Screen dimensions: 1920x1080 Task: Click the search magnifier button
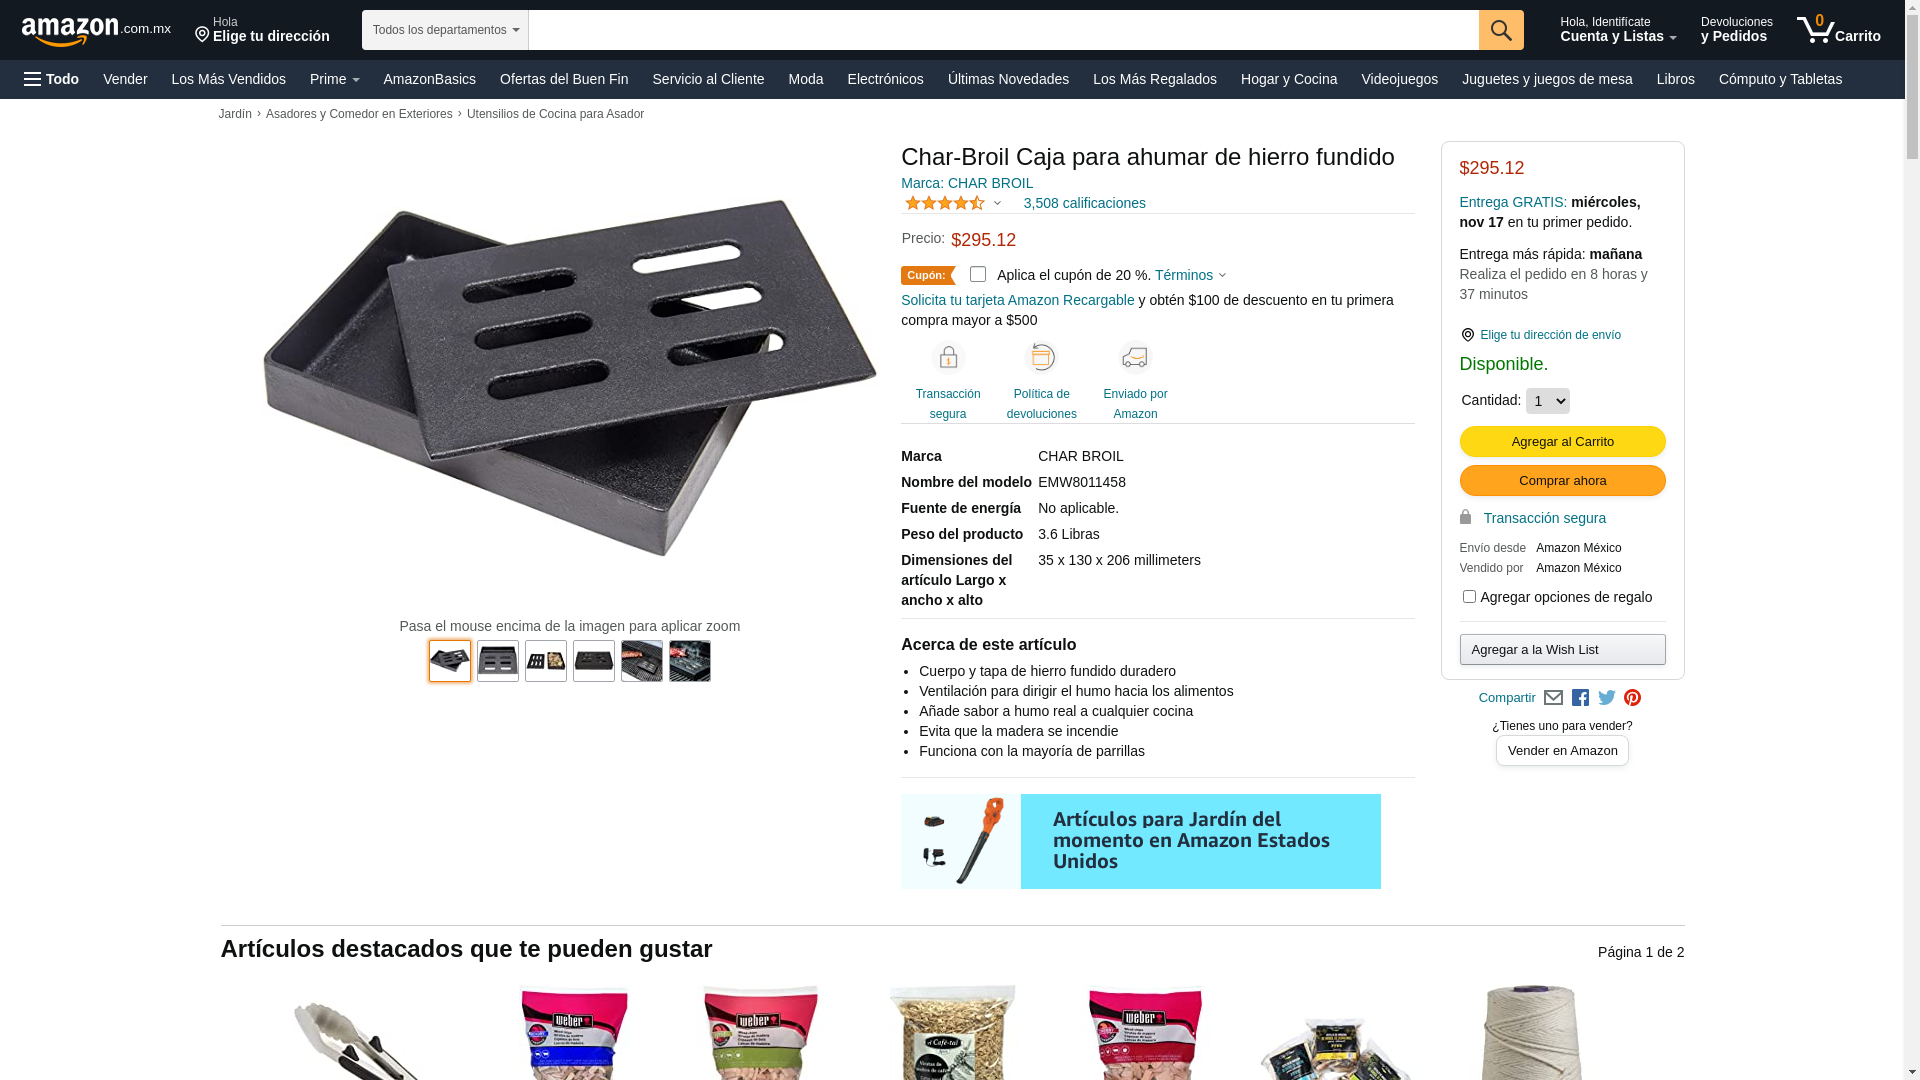(x=1501, y=30)
